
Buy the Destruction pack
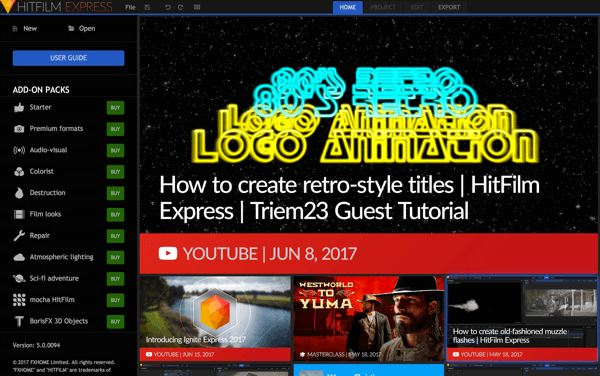(115, 194)
